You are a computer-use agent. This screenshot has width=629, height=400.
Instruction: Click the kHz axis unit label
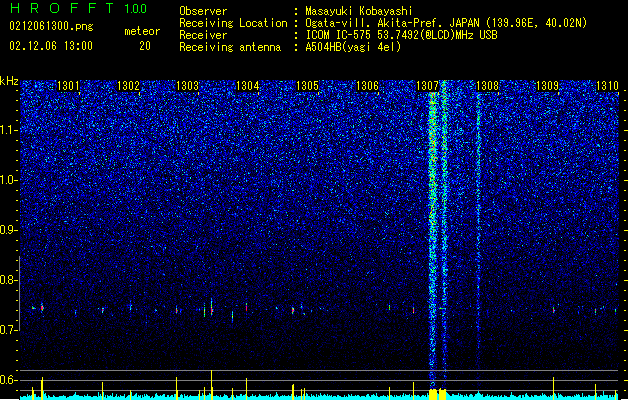click(x=9, y=81)
